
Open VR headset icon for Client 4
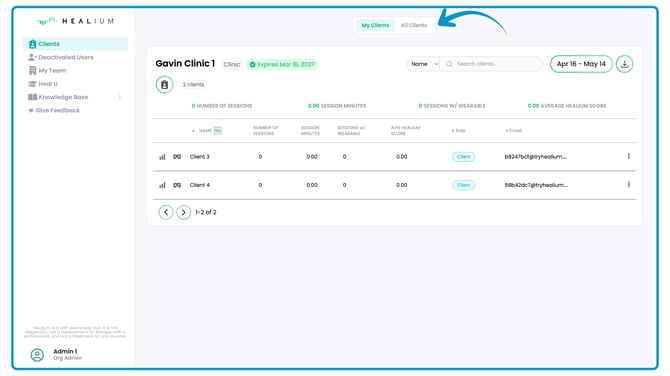(x=177, y=185)
